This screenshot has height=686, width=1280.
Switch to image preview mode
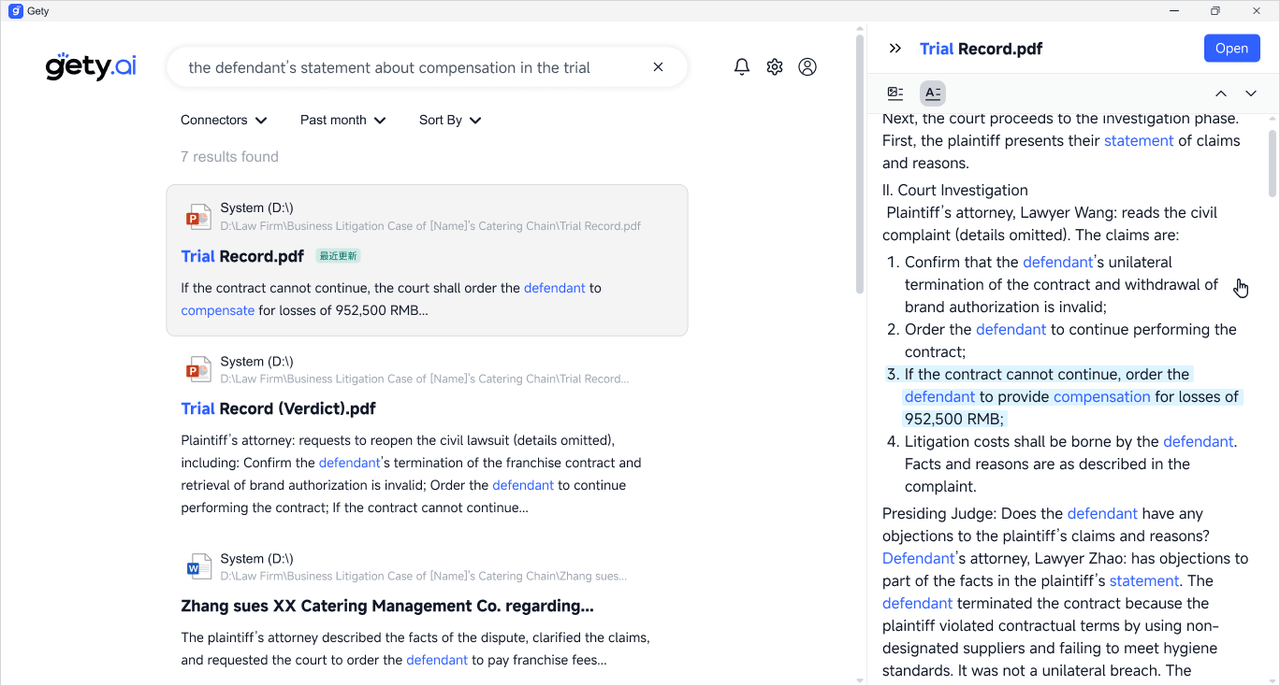(x=896, y=93)
